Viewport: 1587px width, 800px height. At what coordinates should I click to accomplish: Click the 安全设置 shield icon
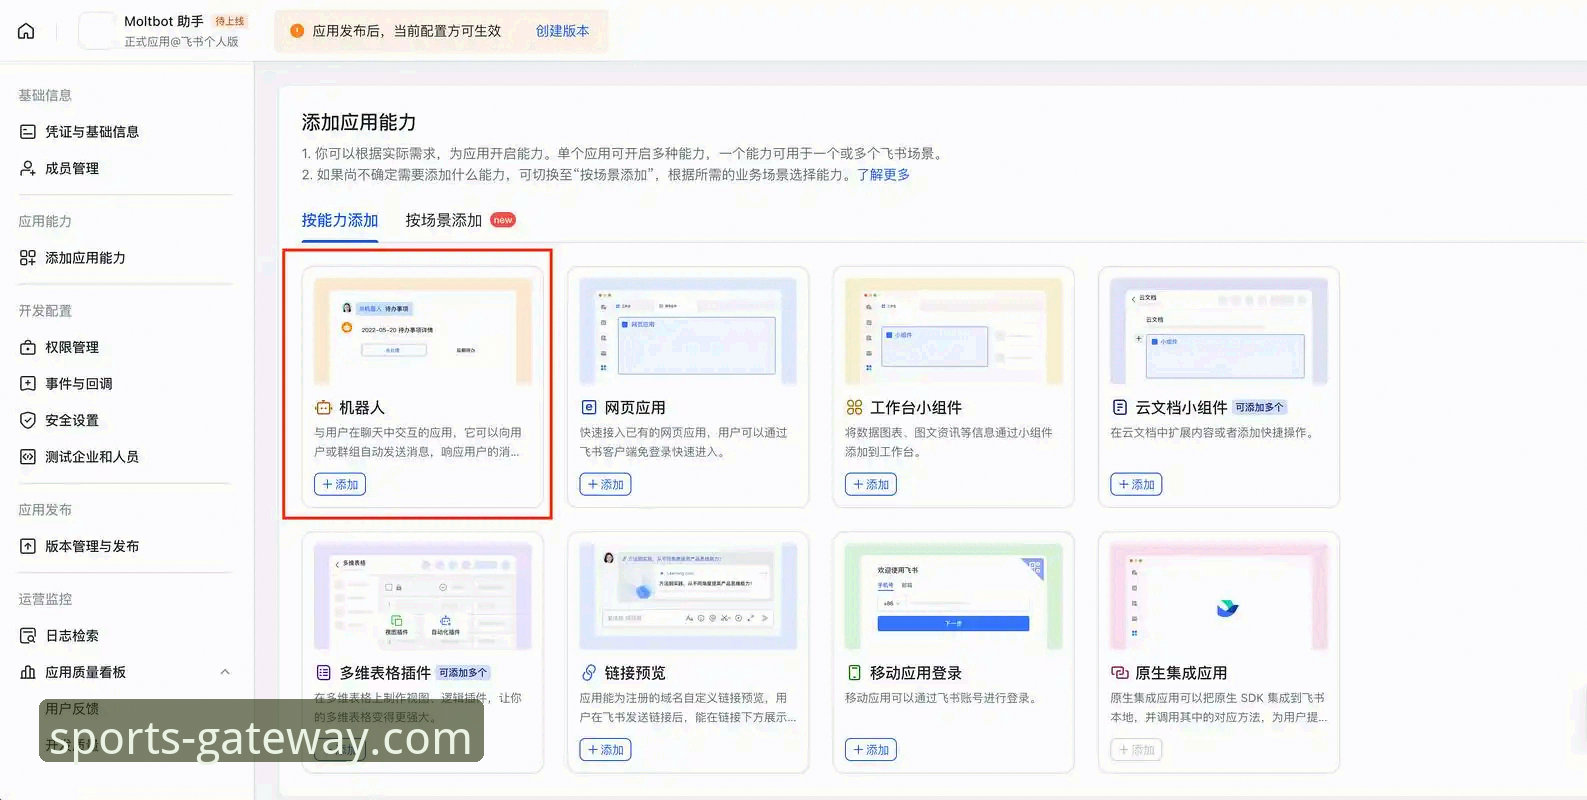[x=28, y=420]
